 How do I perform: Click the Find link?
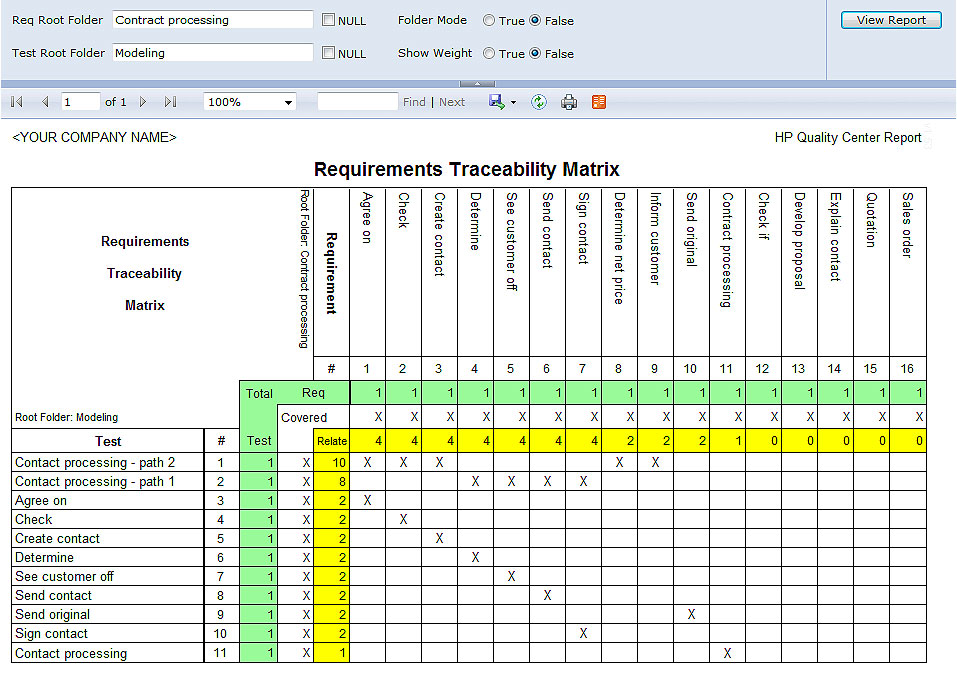(414, 102)
